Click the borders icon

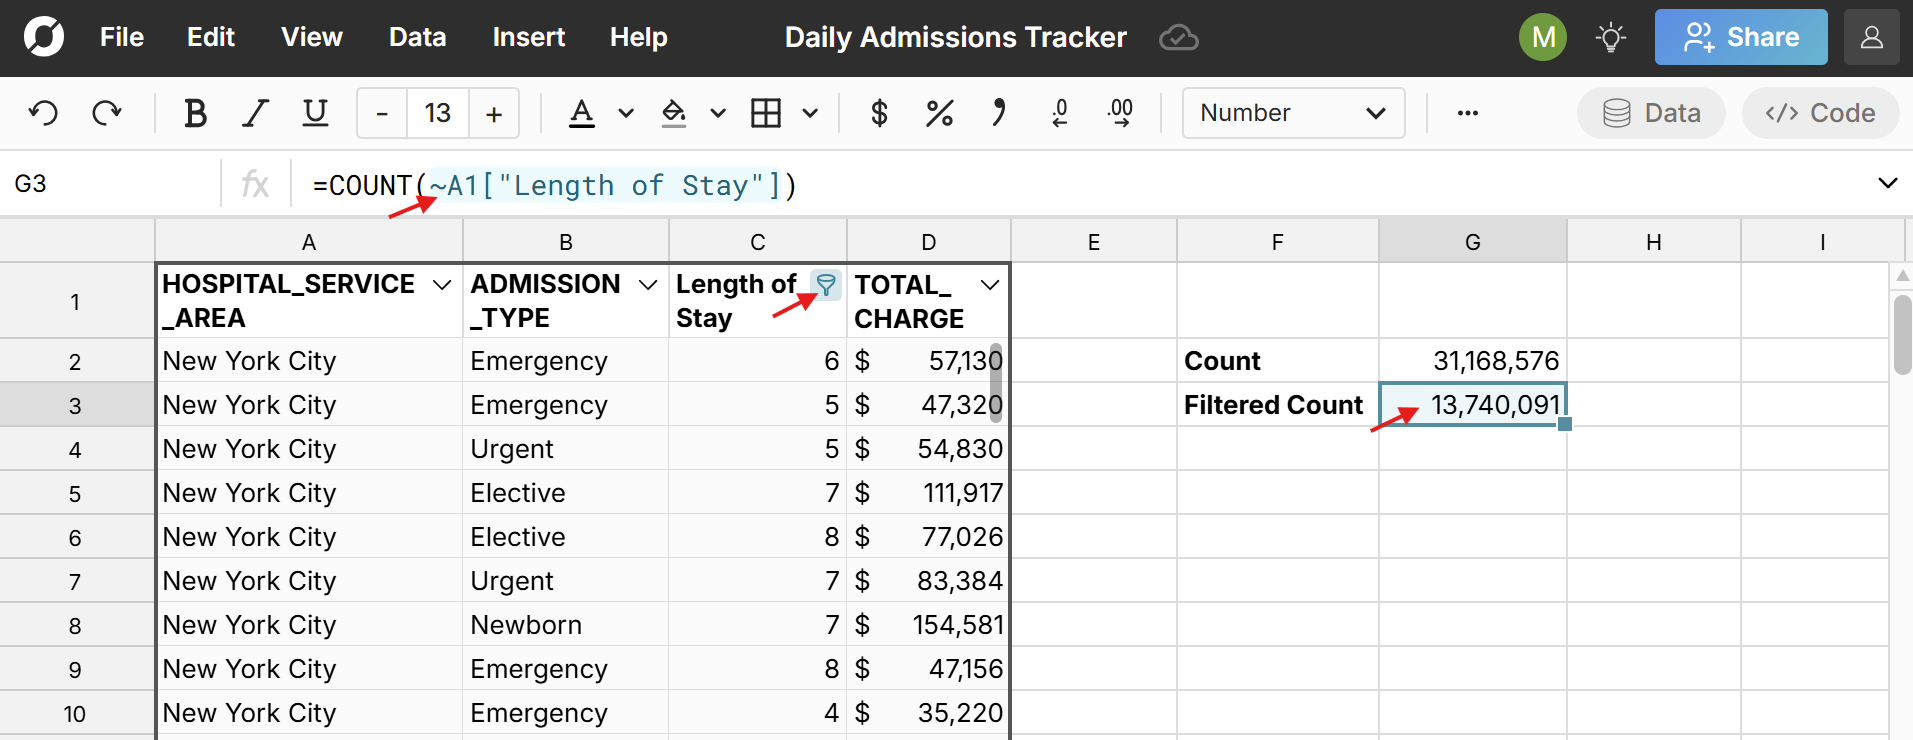click(766, 113)
